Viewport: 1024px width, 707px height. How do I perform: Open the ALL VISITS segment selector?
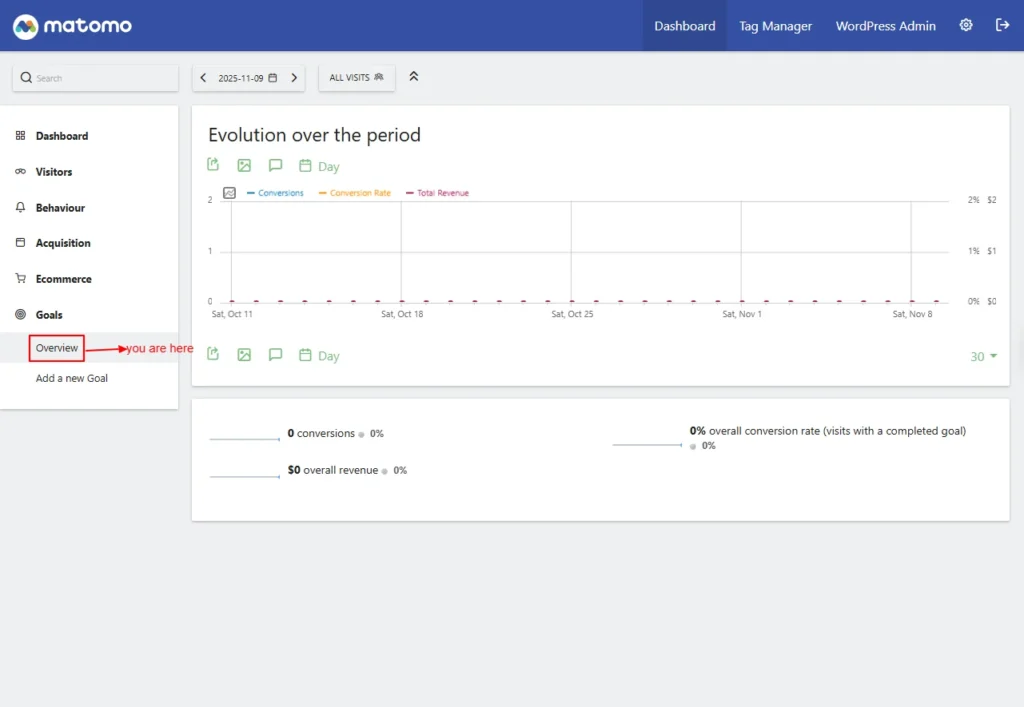click(x=356, y=78)
